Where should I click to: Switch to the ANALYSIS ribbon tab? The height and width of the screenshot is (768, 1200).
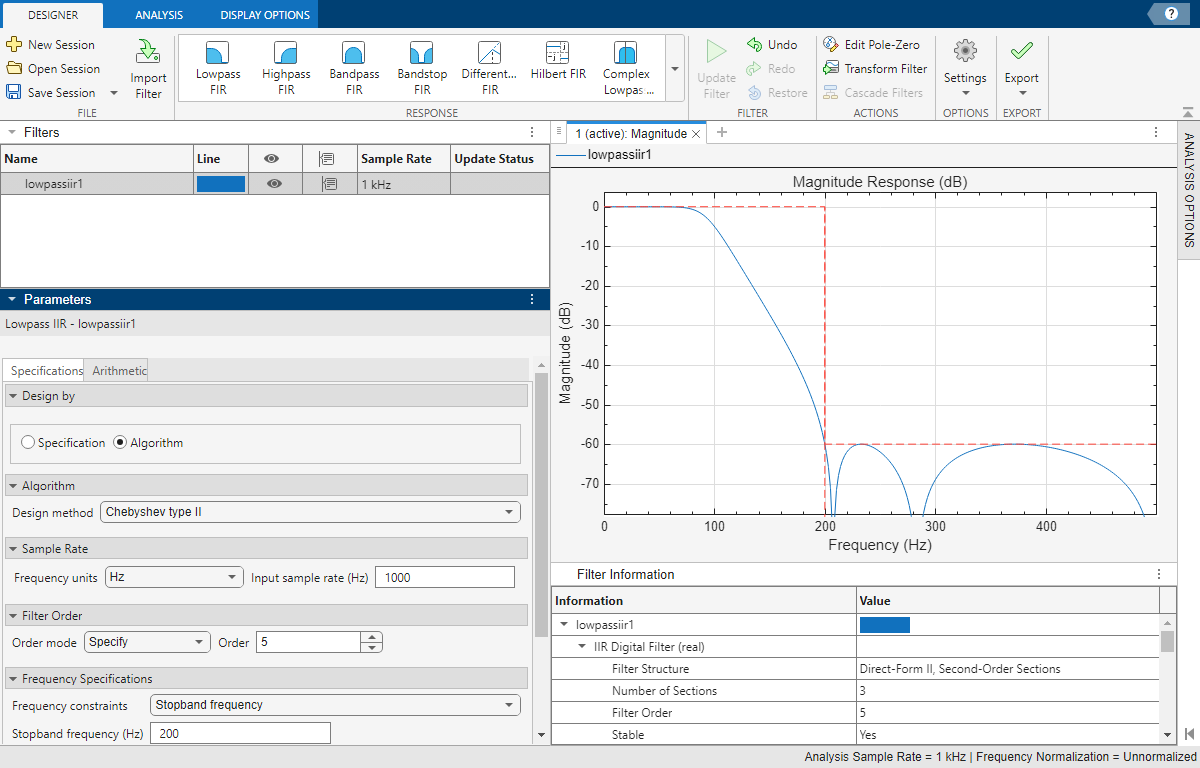point(158,14)
